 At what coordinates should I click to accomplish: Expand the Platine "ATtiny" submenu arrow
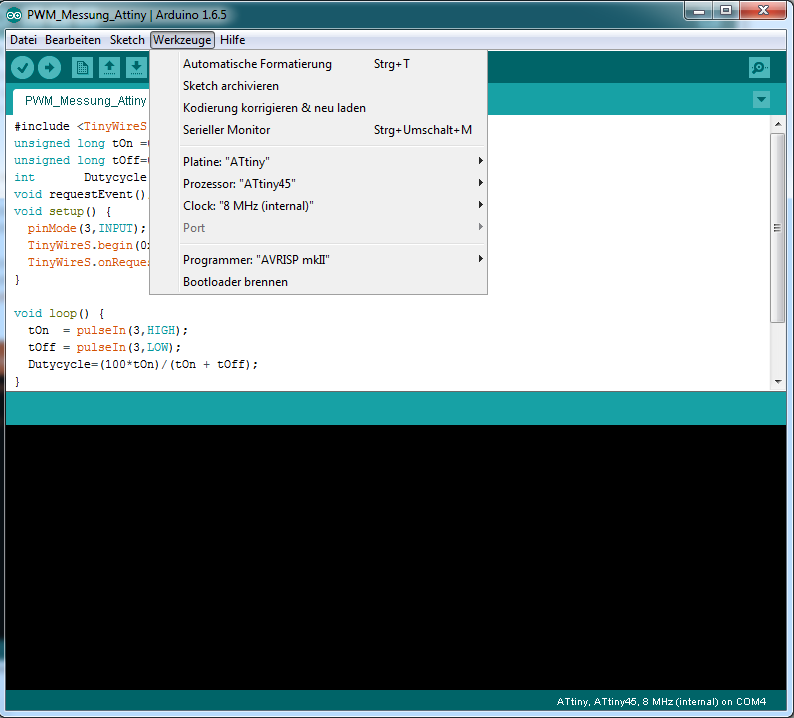pos(480,161)
